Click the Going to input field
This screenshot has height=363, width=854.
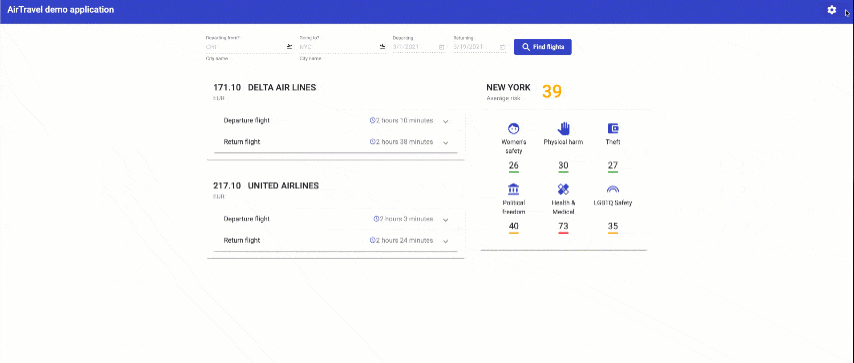(343, 47)
